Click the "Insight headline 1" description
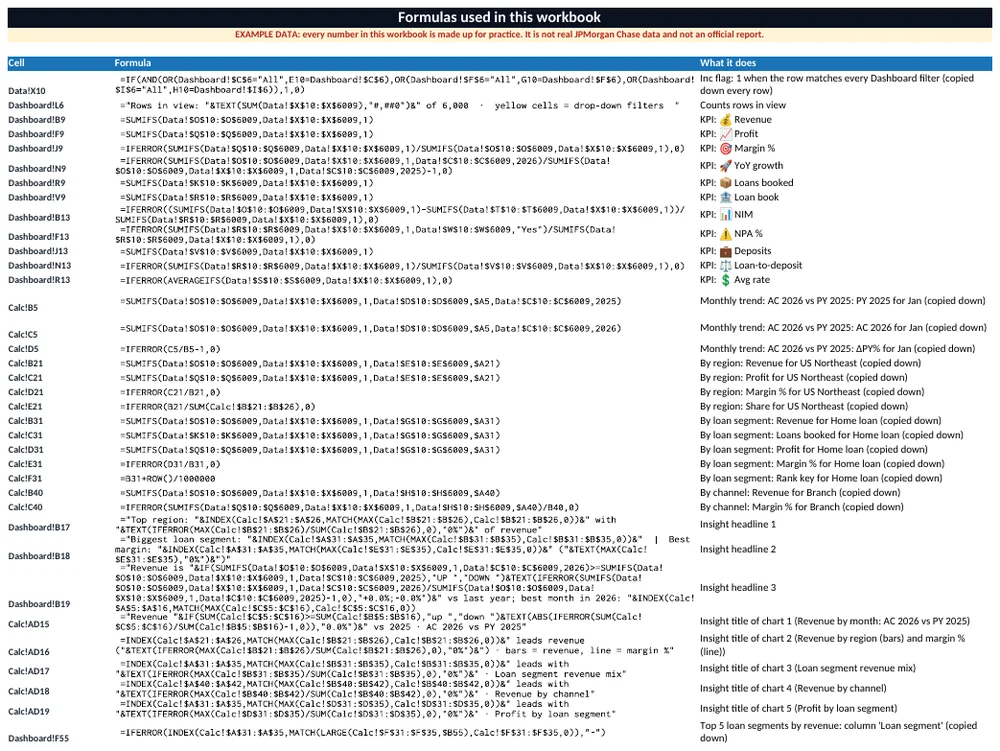This screenshot has height=751, width=1000. click(x=738, y=525)
